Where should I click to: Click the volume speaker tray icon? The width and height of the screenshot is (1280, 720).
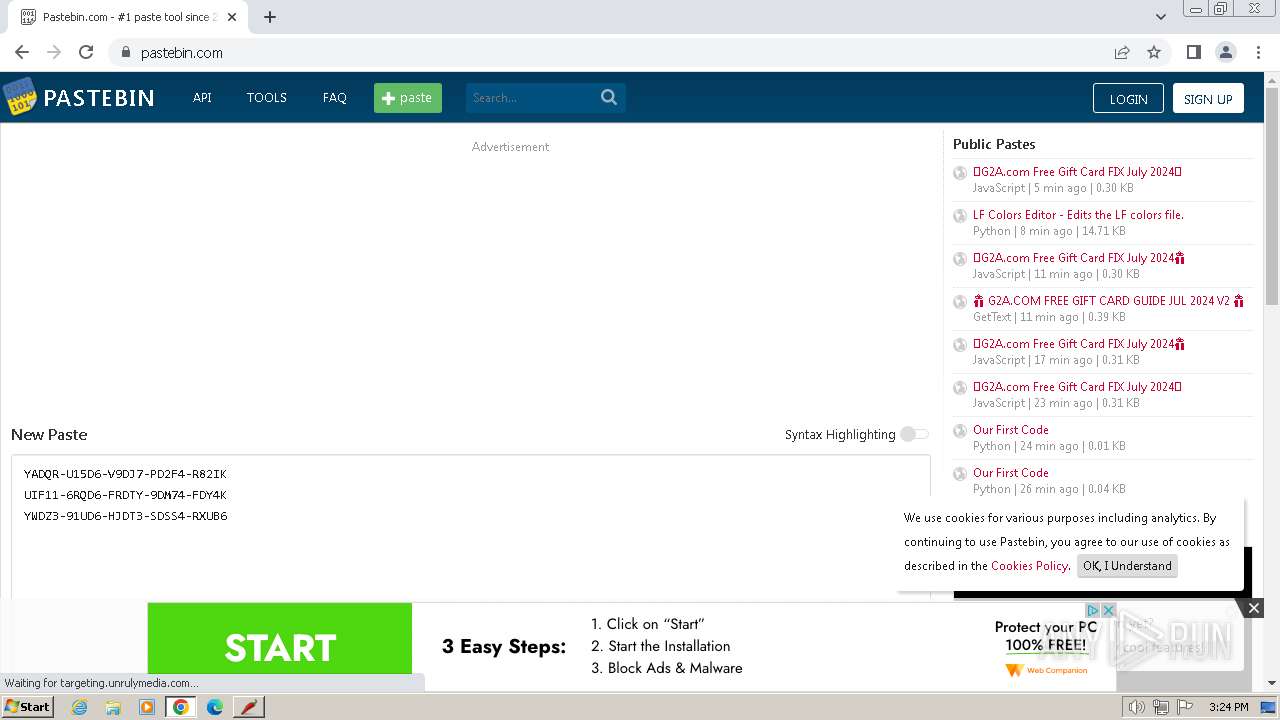pos(1136,707)
